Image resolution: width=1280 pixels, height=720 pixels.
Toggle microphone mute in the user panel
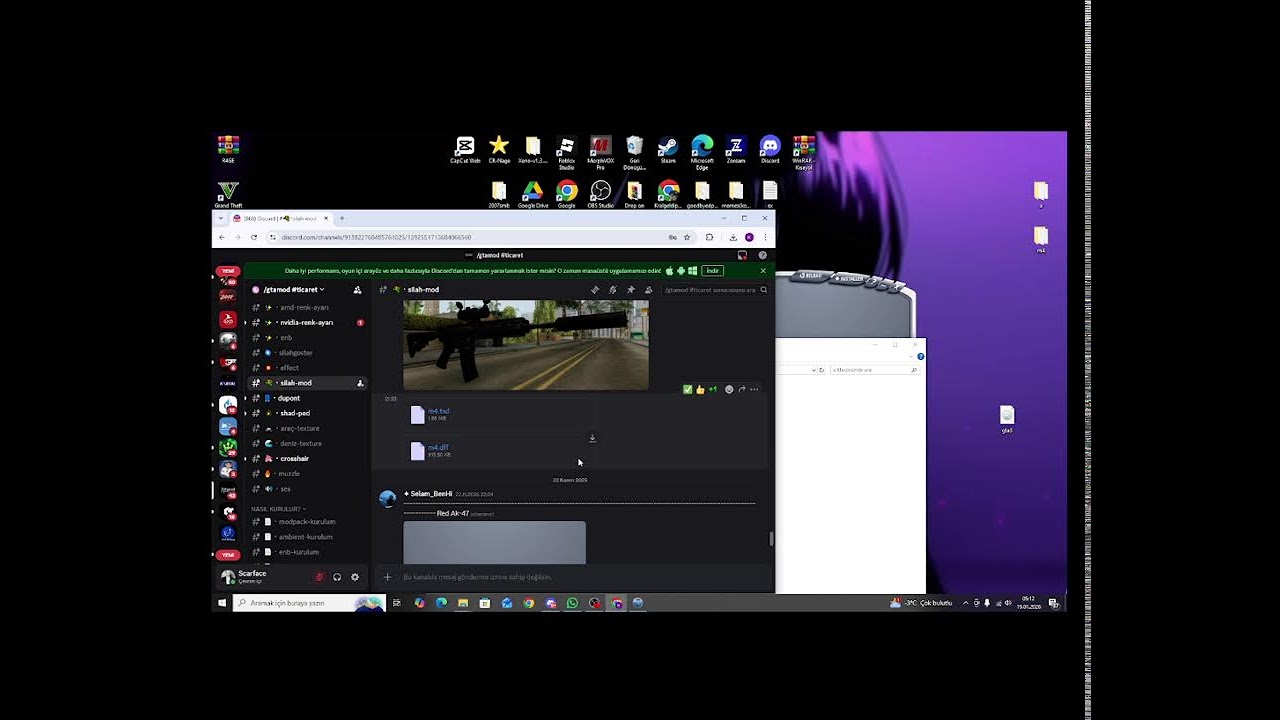pyautogui.click(x=319, y=577)
